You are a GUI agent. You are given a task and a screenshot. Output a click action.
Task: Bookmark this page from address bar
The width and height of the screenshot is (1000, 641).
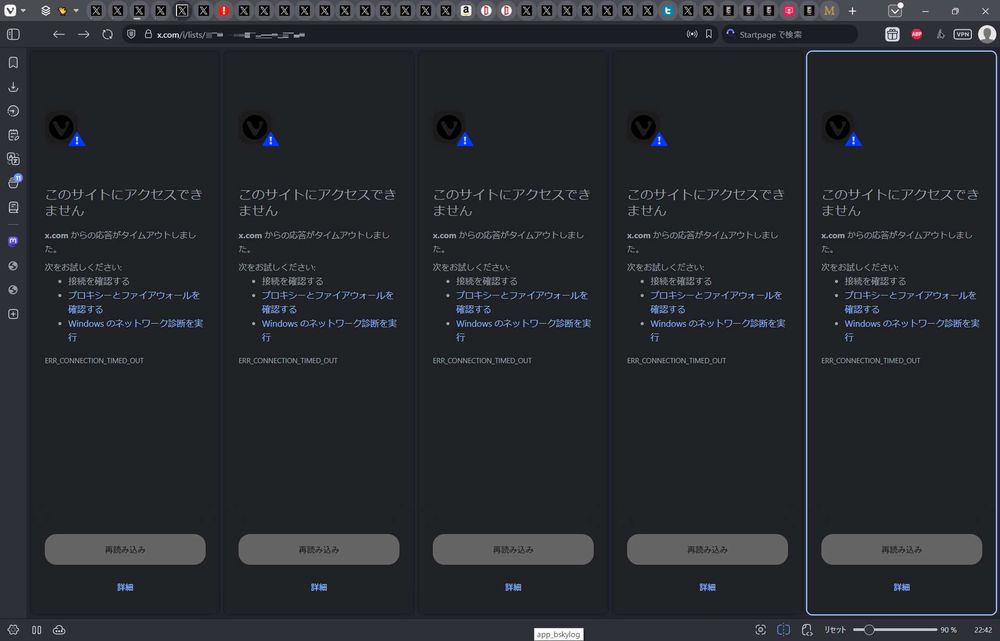(x=709, y=34)
